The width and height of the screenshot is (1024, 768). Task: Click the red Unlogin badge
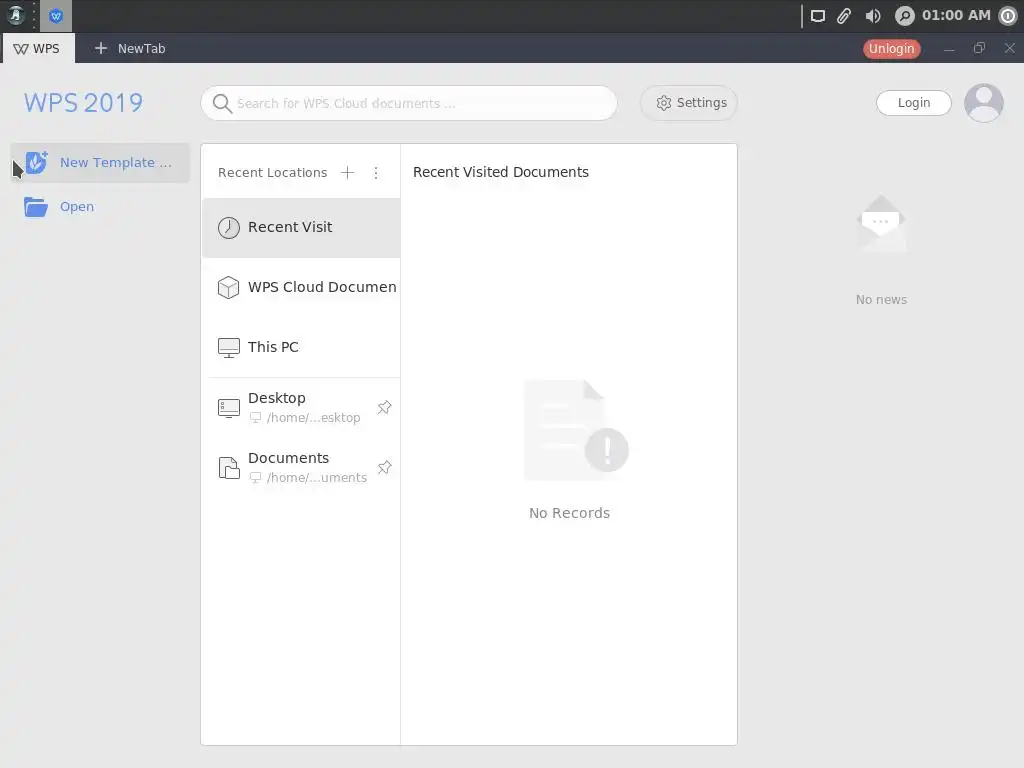point(891,49)
